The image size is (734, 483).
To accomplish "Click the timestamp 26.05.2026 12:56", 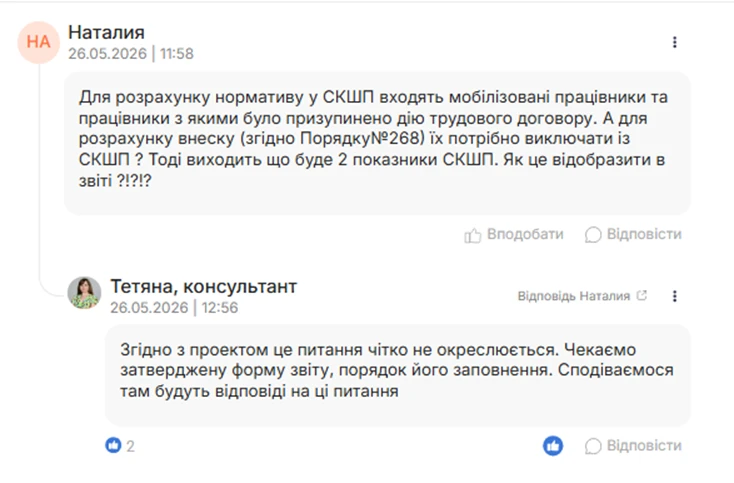I will tap(174, 307).
